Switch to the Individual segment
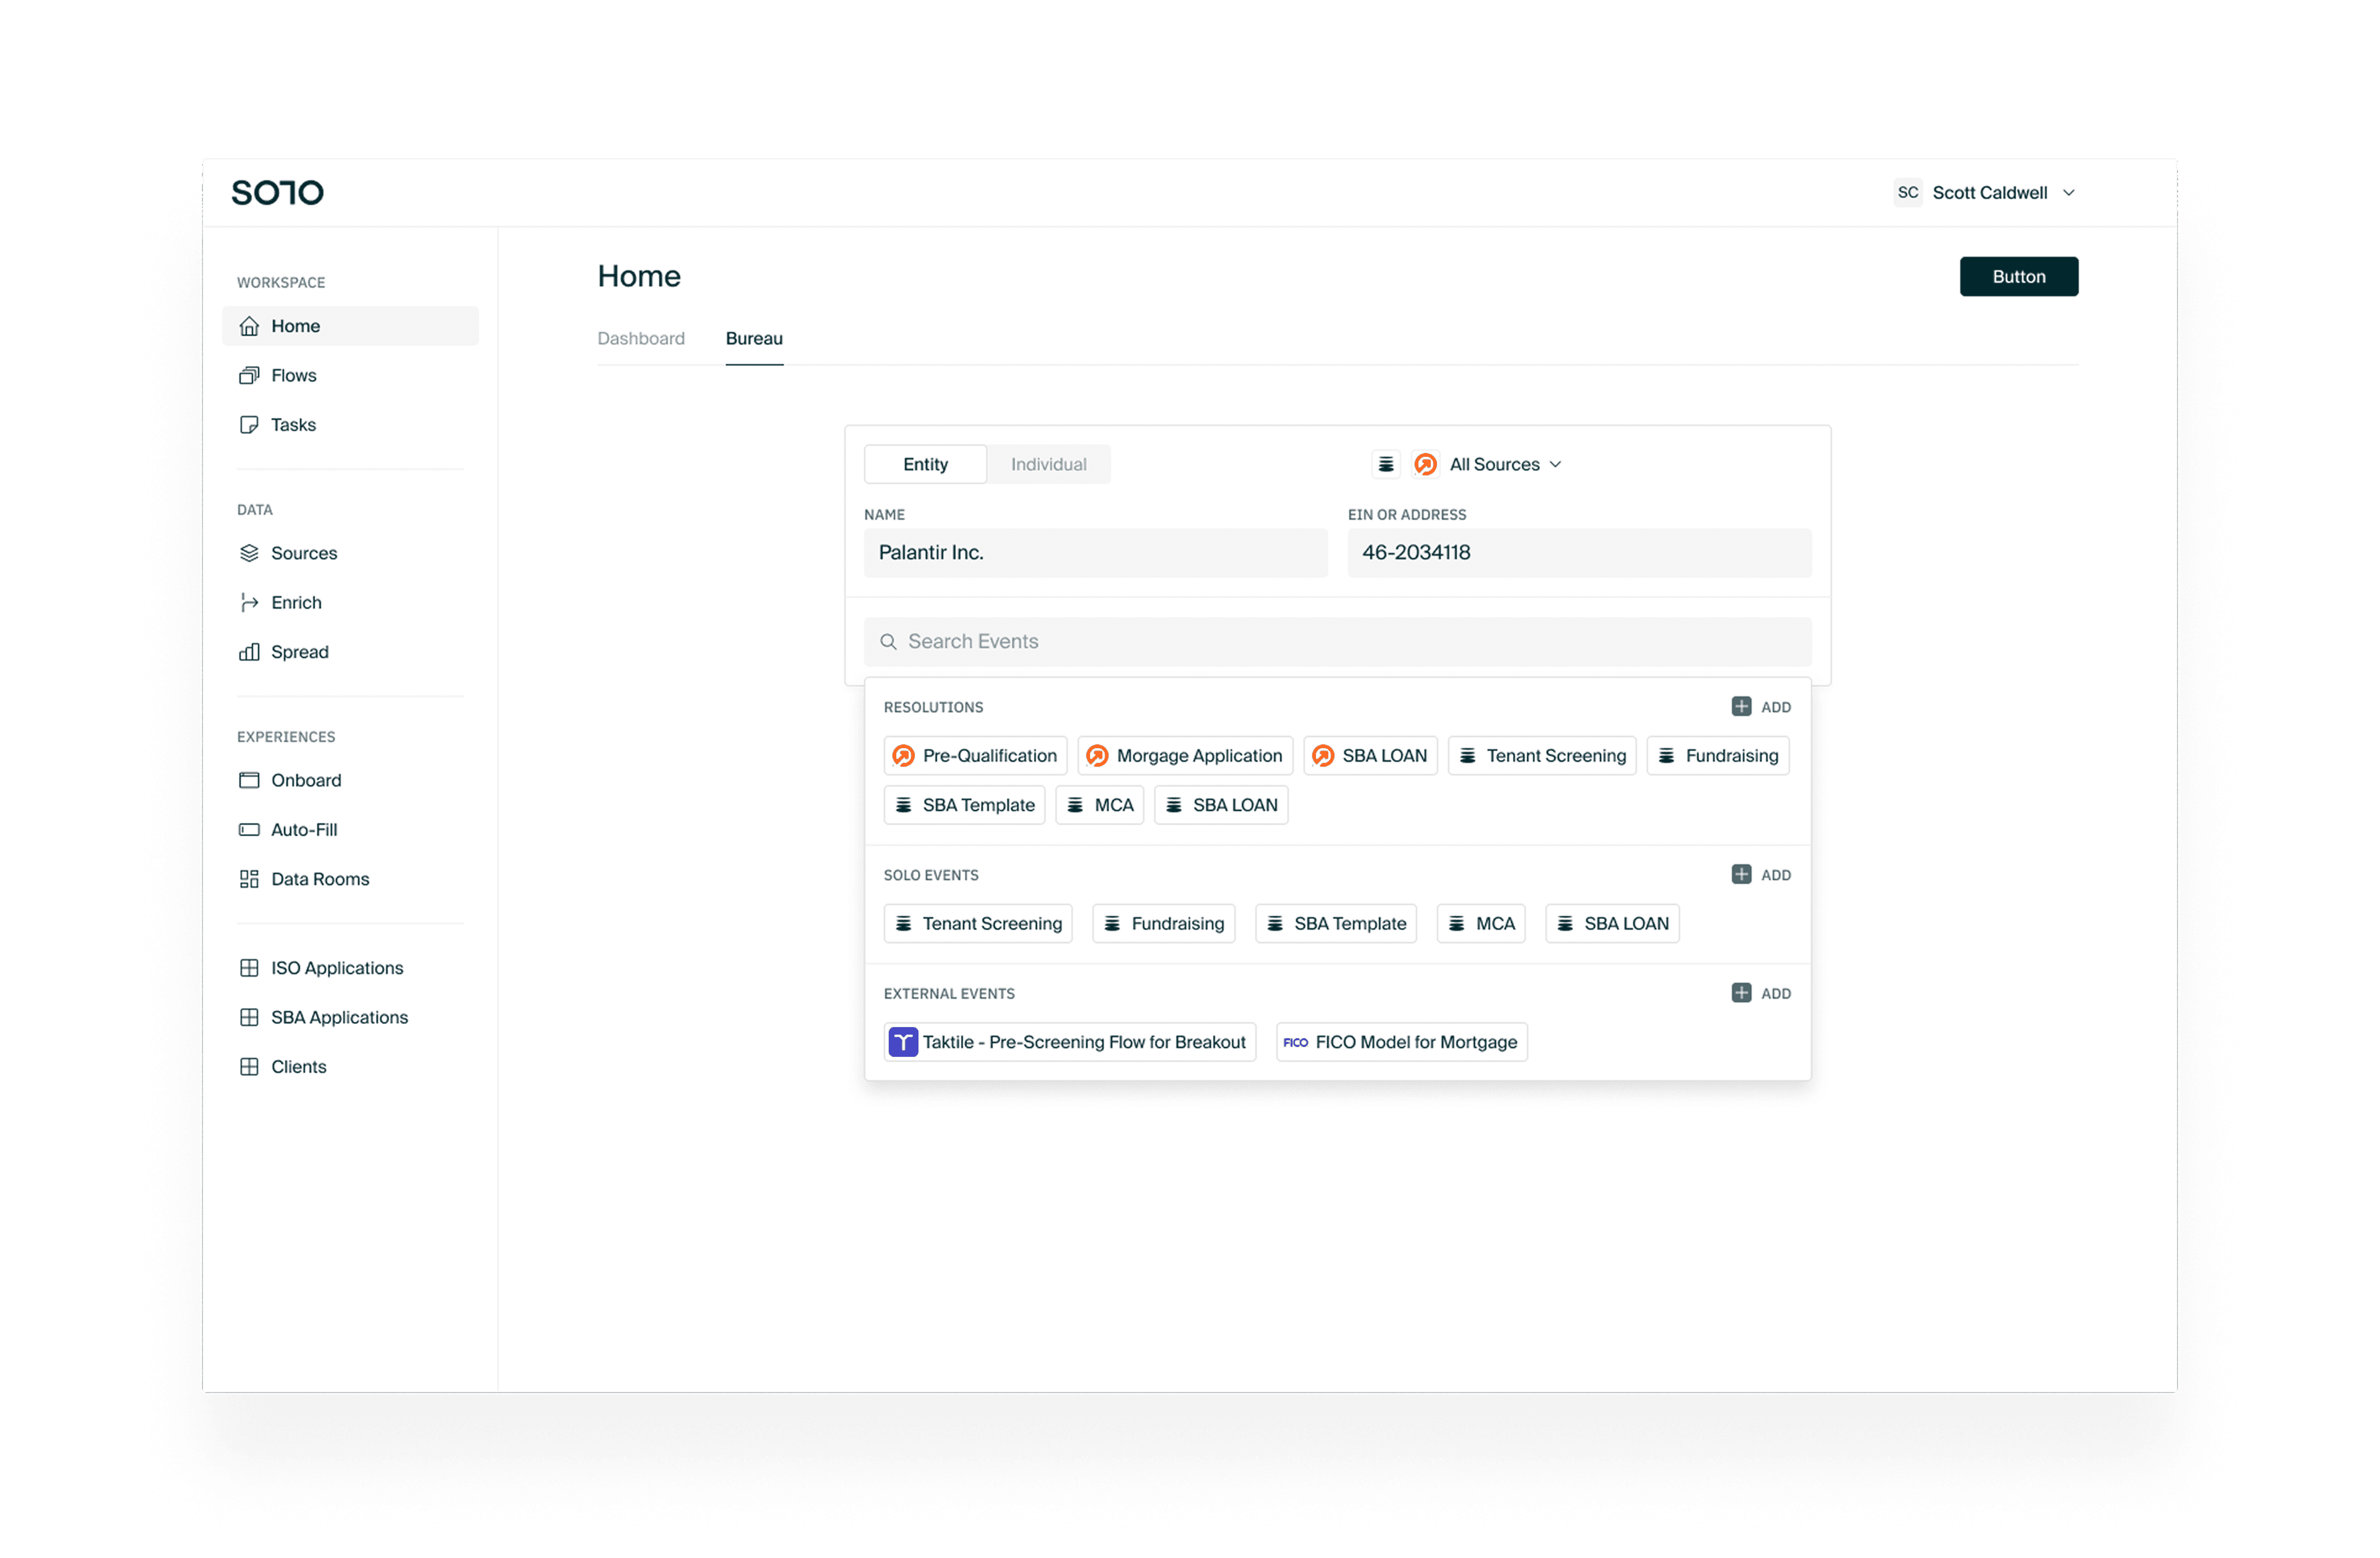 point(1048,464)
